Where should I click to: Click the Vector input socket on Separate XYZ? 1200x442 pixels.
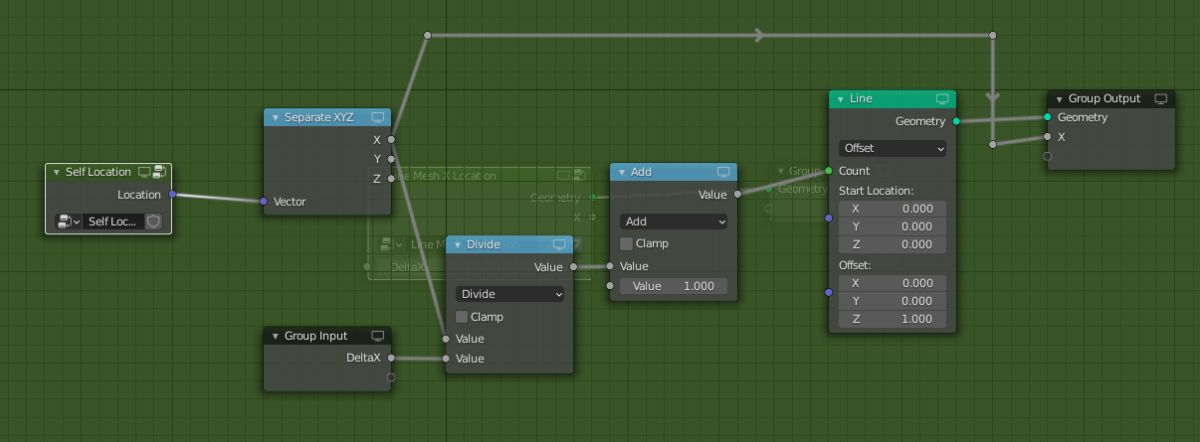tap(264, 201)
